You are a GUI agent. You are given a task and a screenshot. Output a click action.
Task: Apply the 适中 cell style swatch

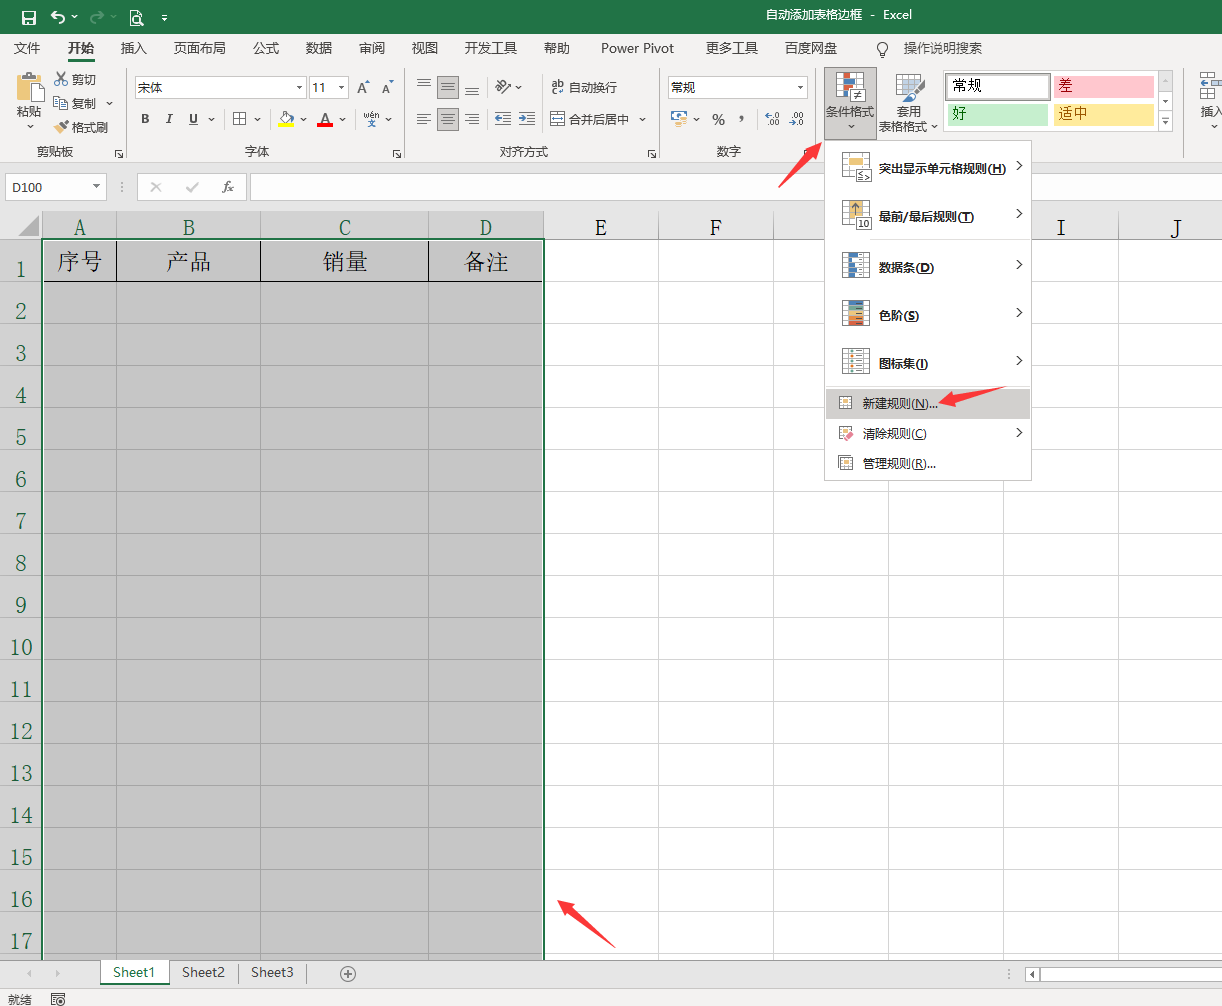click(x=1104, y=114)
